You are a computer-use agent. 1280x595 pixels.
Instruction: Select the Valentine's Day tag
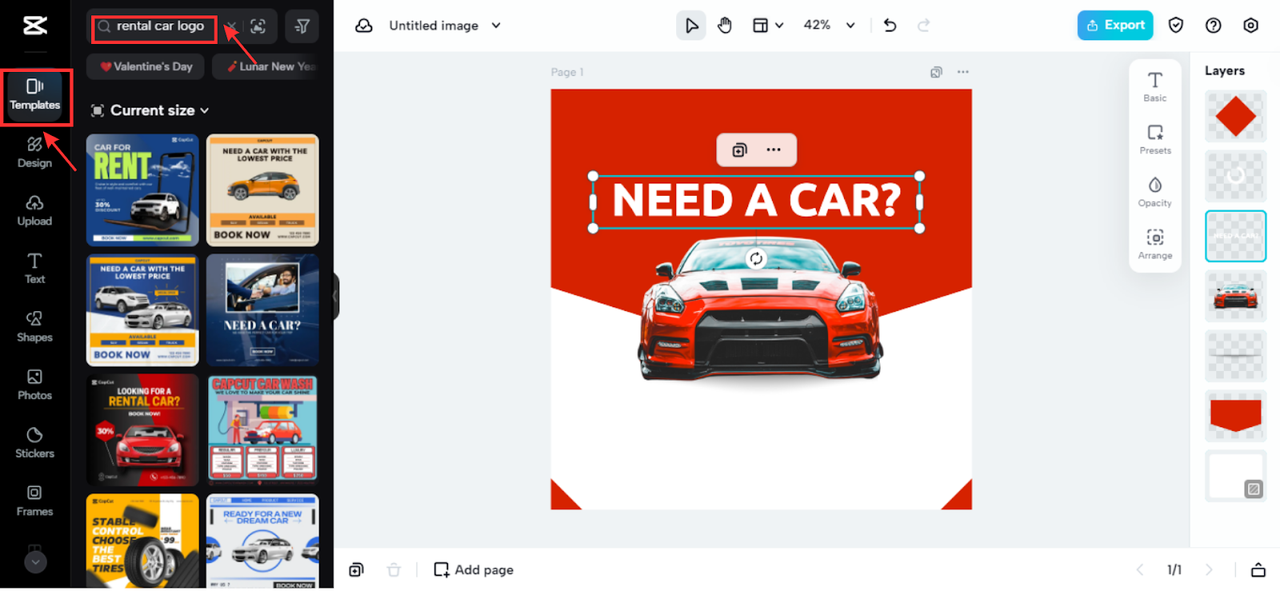(x=146, y=67)
